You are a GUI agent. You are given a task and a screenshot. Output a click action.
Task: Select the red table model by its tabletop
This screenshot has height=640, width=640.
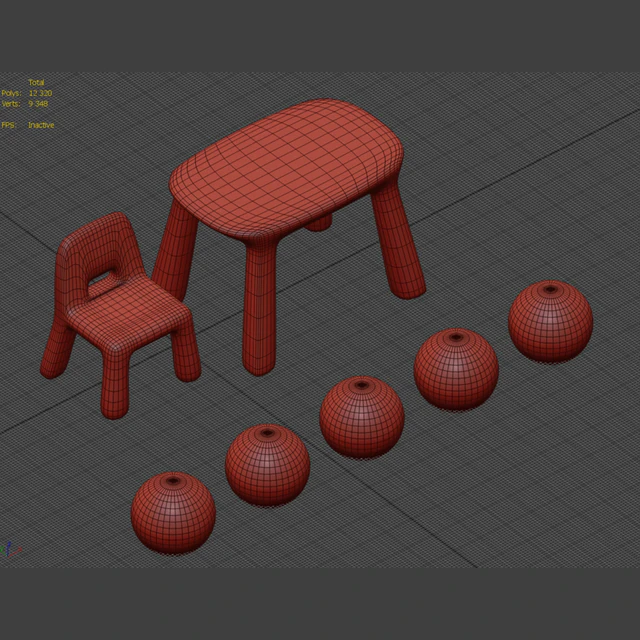click(287, 167)
